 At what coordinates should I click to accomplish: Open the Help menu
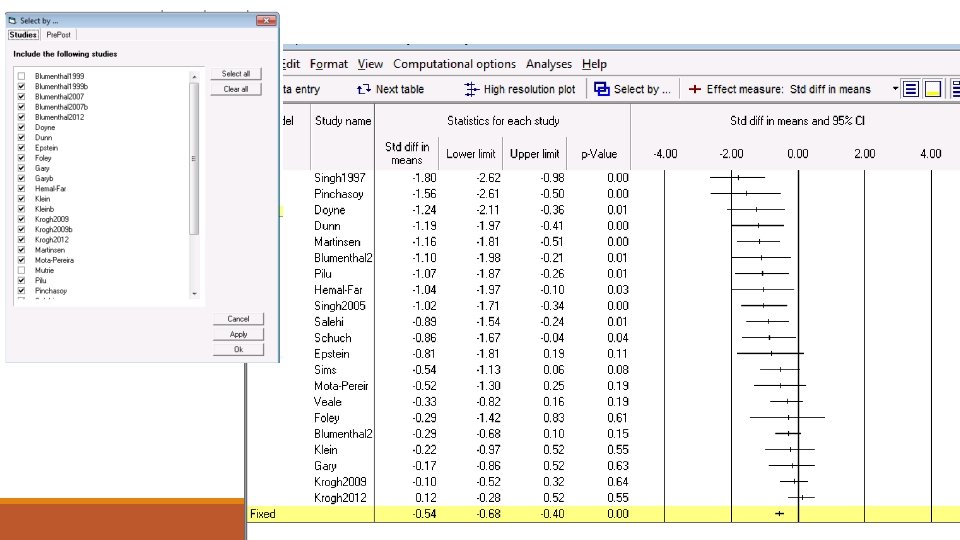(594, 64)
